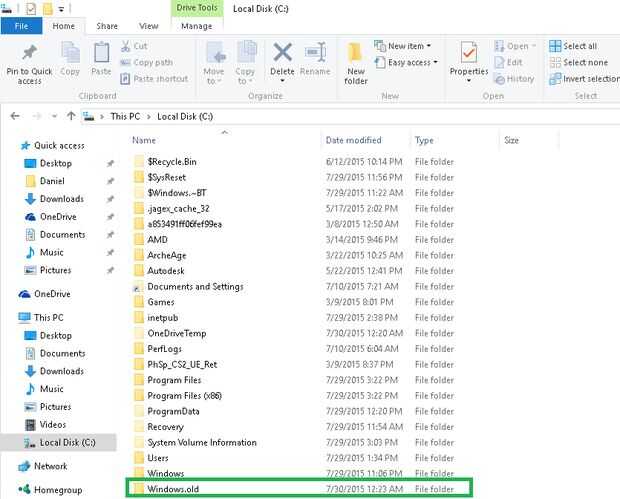Select Quick access in sidebar
The width and height of the screenshot is (620, 499).
[52, 146]
